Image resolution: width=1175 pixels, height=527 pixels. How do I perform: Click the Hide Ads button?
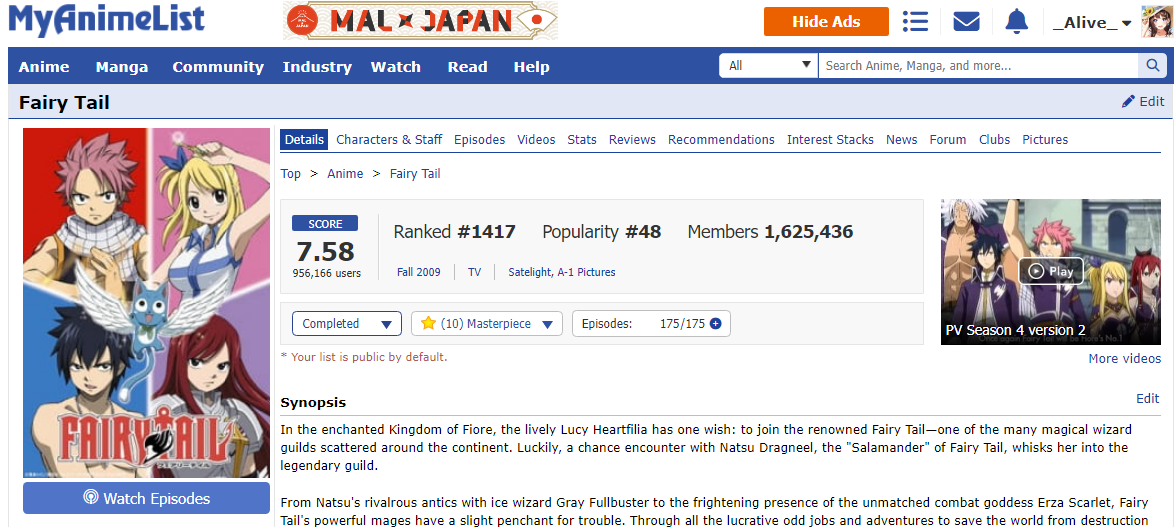pyautogui.click(x=826, y=22)
